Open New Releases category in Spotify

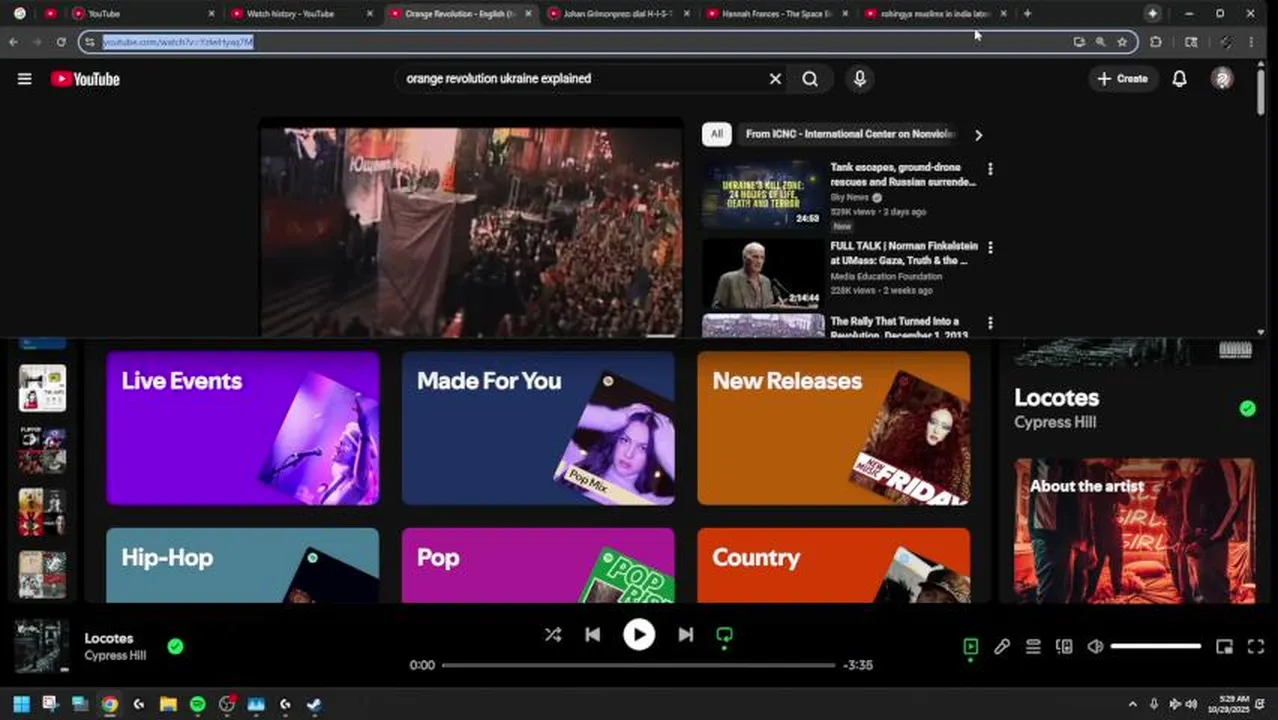833,428
